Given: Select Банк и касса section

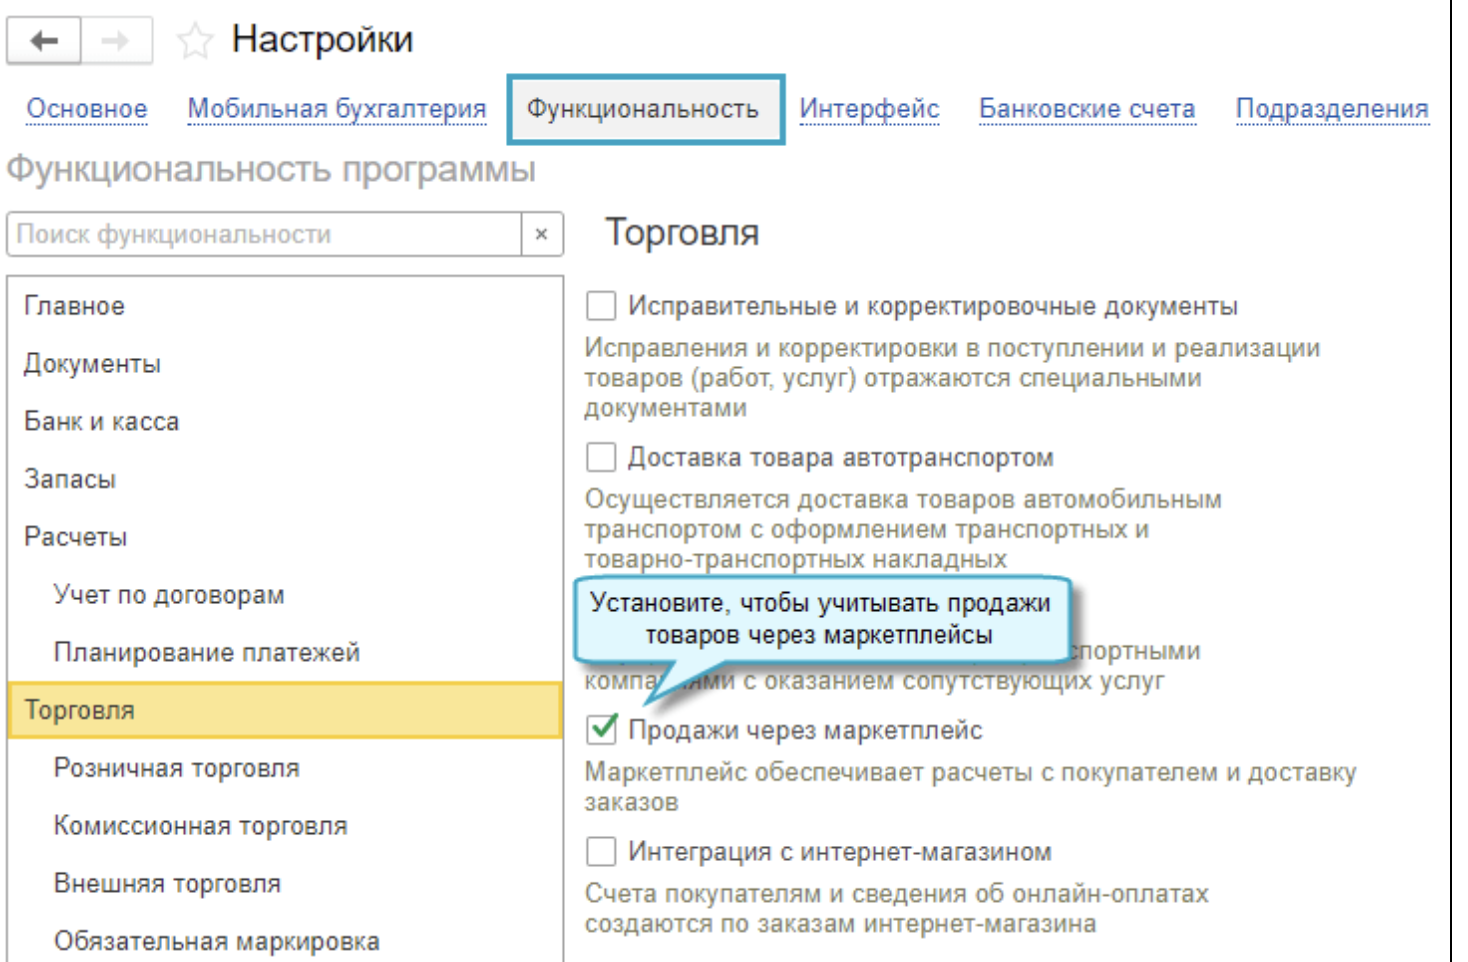Looking at the screenshot, I should (x=102, y=422).
